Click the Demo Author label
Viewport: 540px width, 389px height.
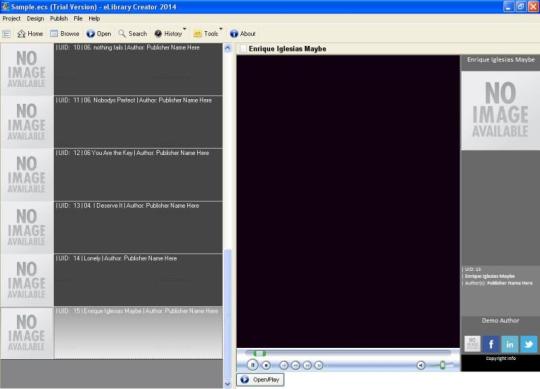pyautogui.click(x=500, y=320)
